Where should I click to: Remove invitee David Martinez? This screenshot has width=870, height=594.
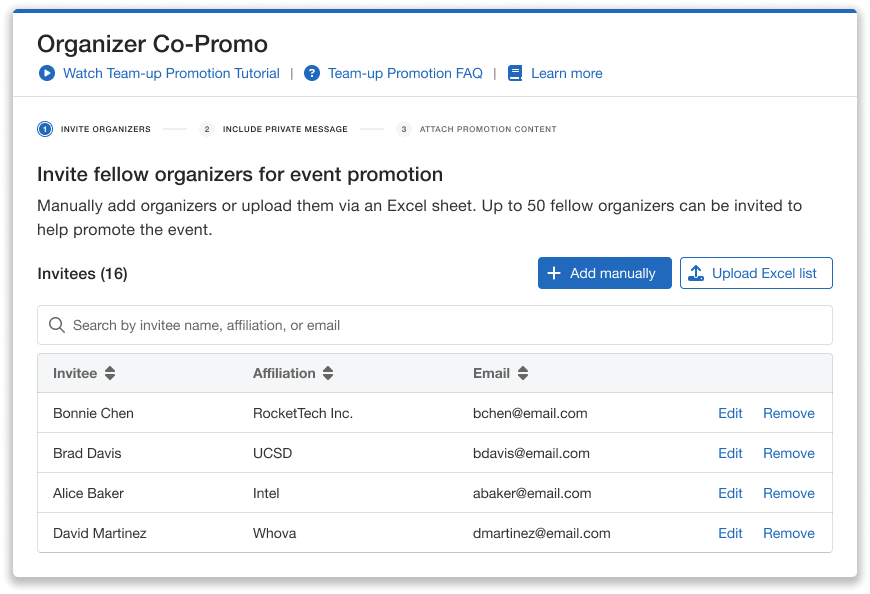click(x=789, y=533)
